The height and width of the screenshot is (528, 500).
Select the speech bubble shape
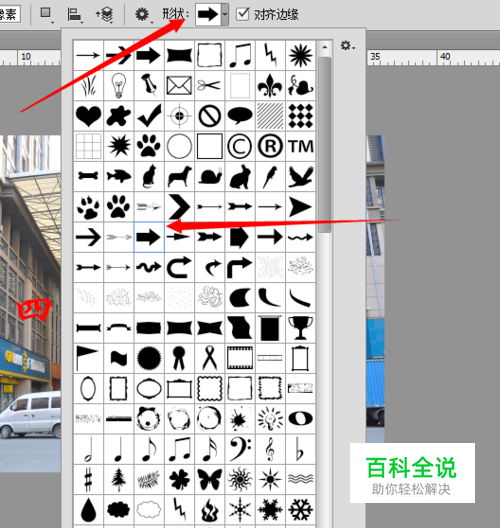tap(240, 116)
